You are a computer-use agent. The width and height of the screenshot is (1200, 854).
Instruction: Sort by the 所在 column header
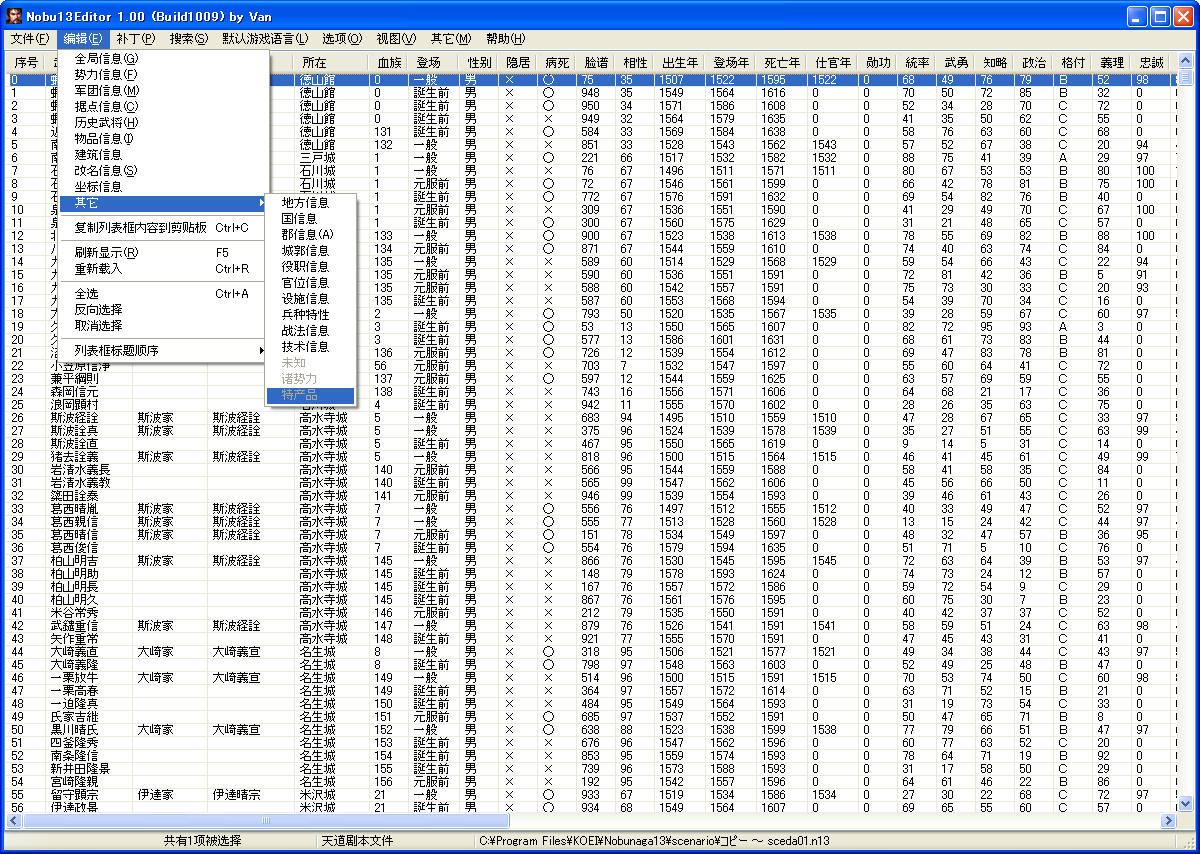click(x=333, y=63)
